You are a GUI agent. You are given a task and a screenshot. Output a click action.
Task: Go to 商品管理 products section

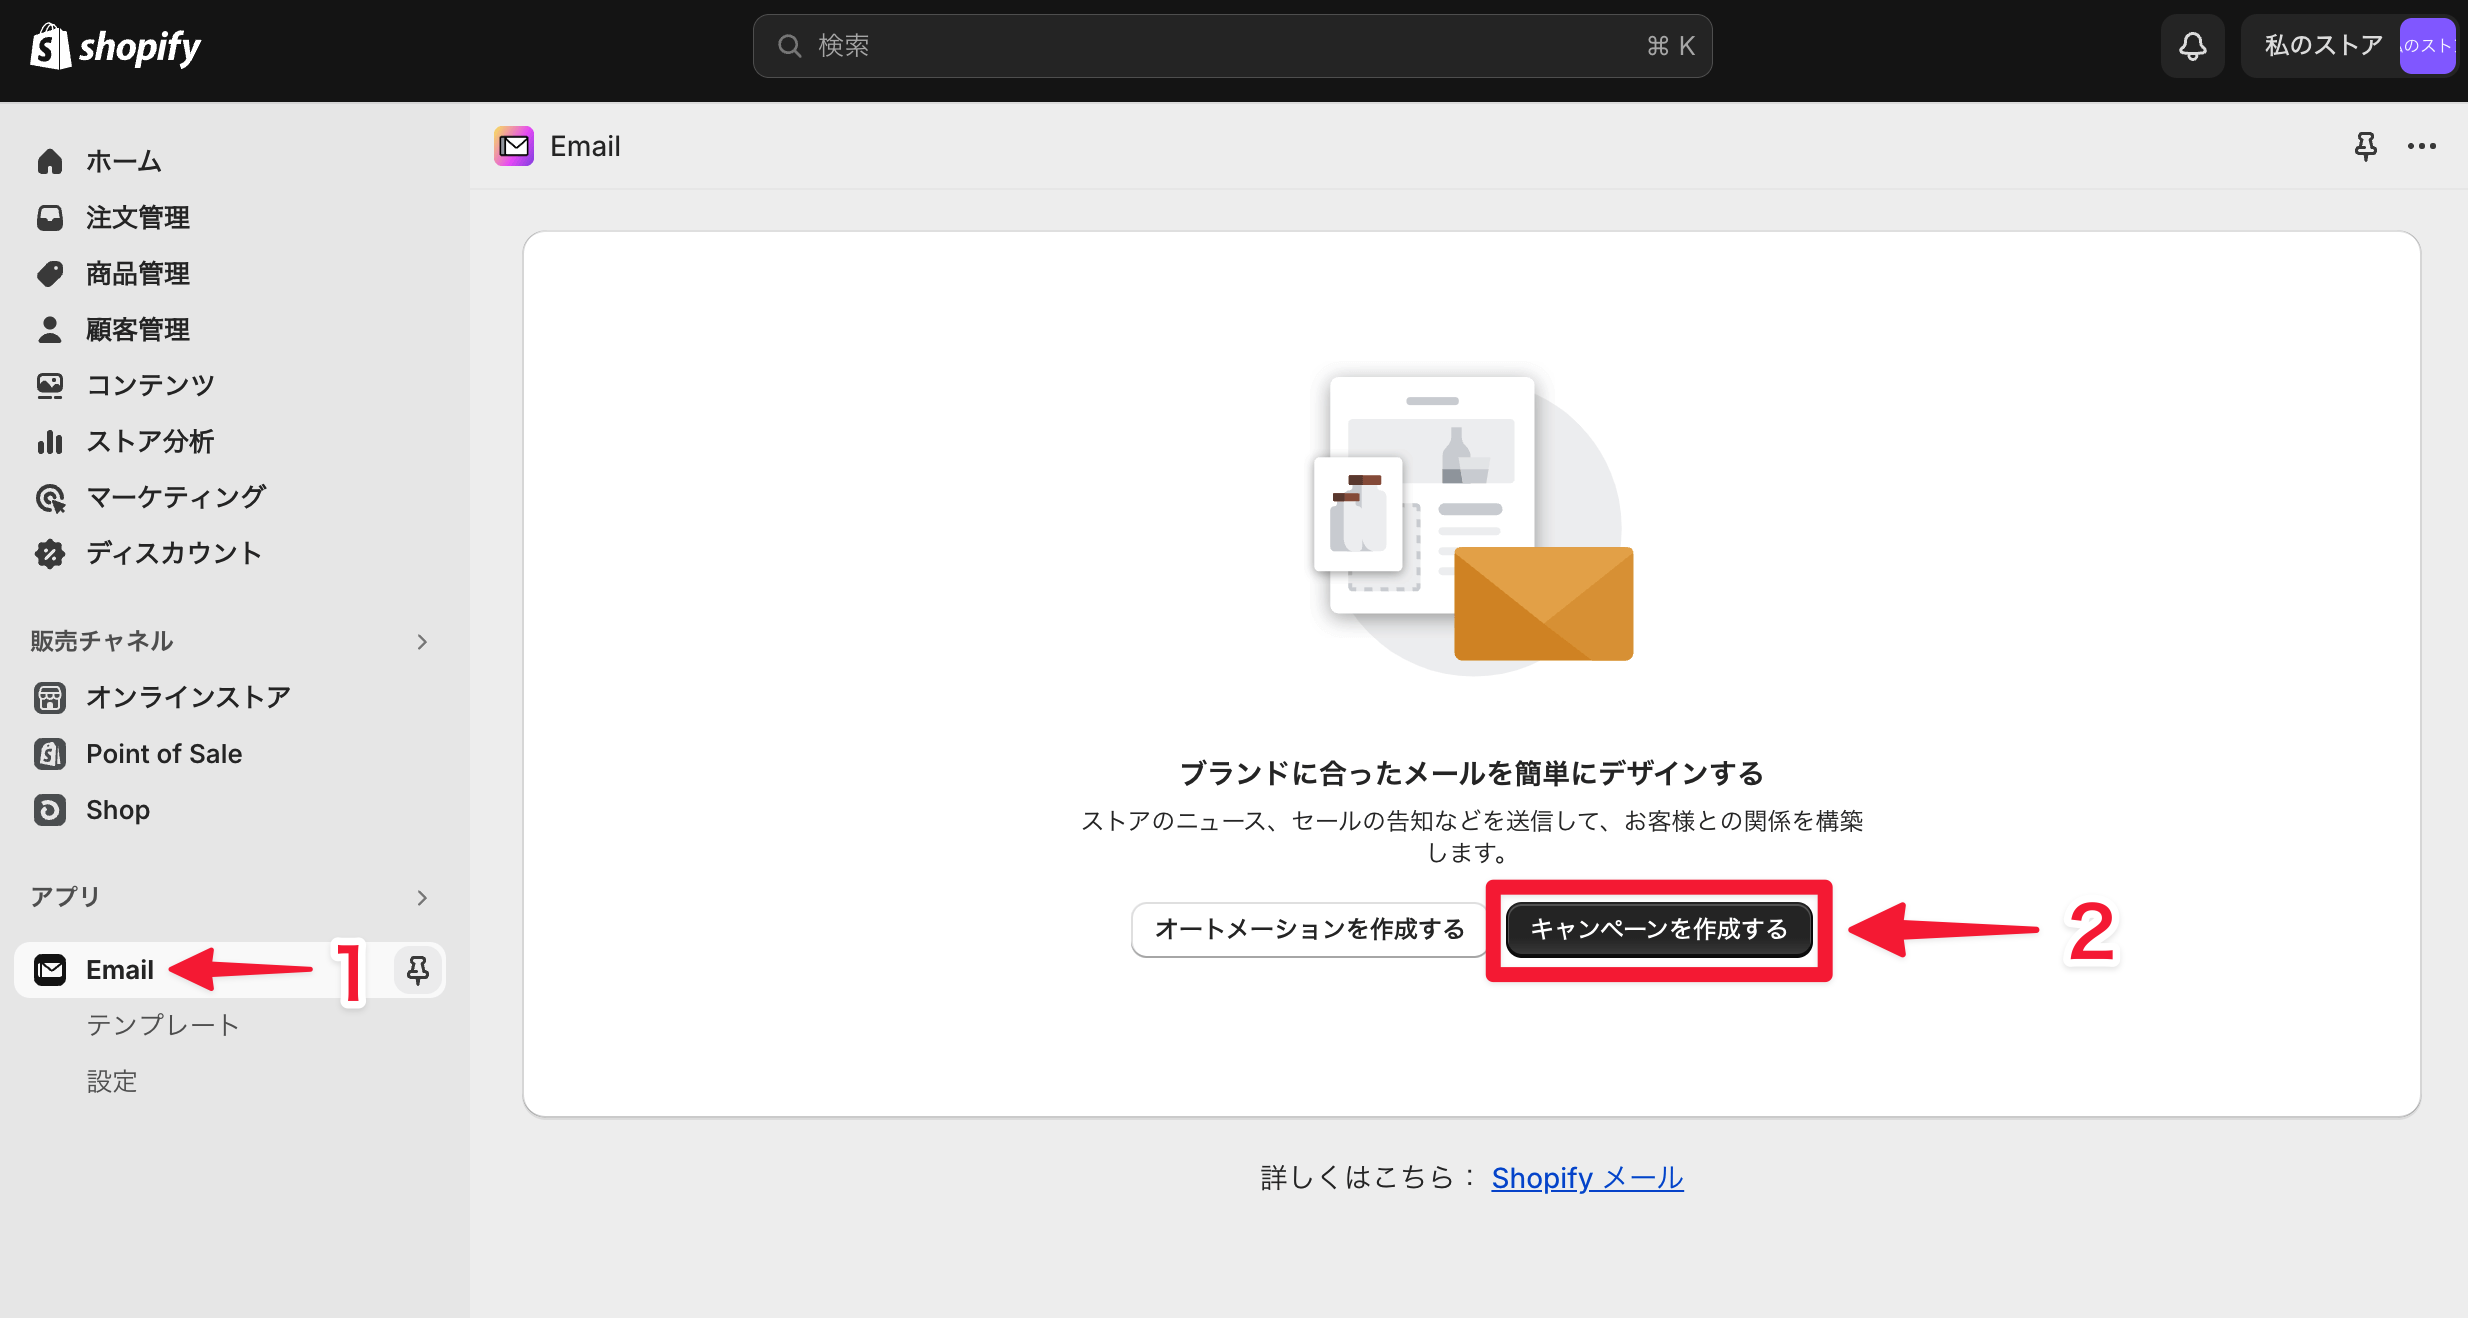click(x=137, y=273)
